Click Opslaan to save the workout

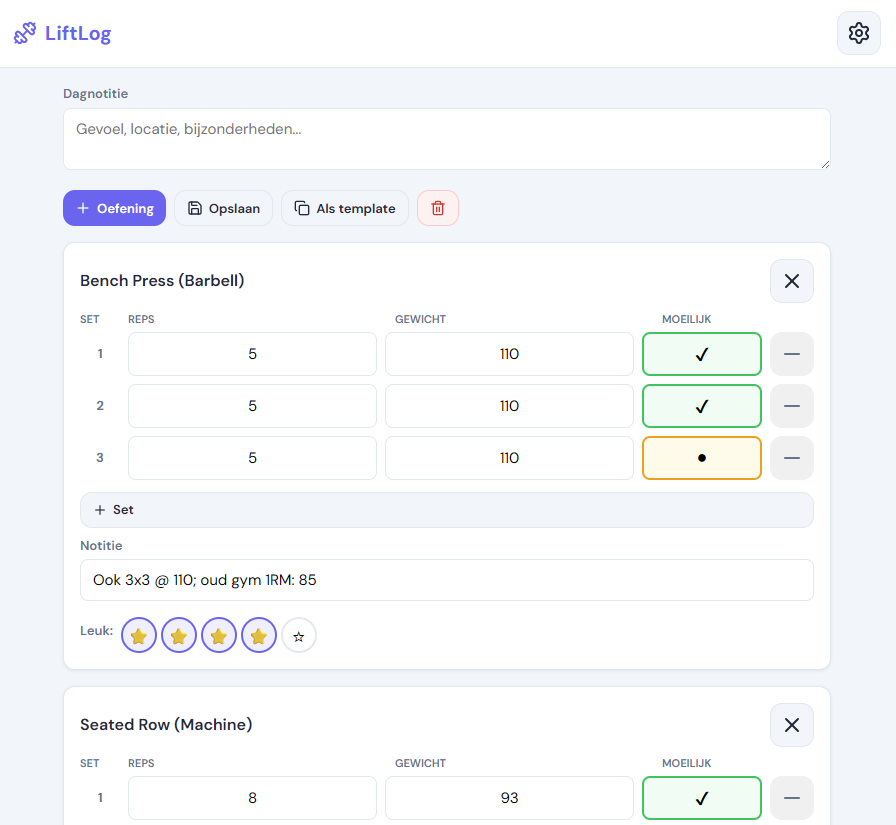click(x=223, y=208)
